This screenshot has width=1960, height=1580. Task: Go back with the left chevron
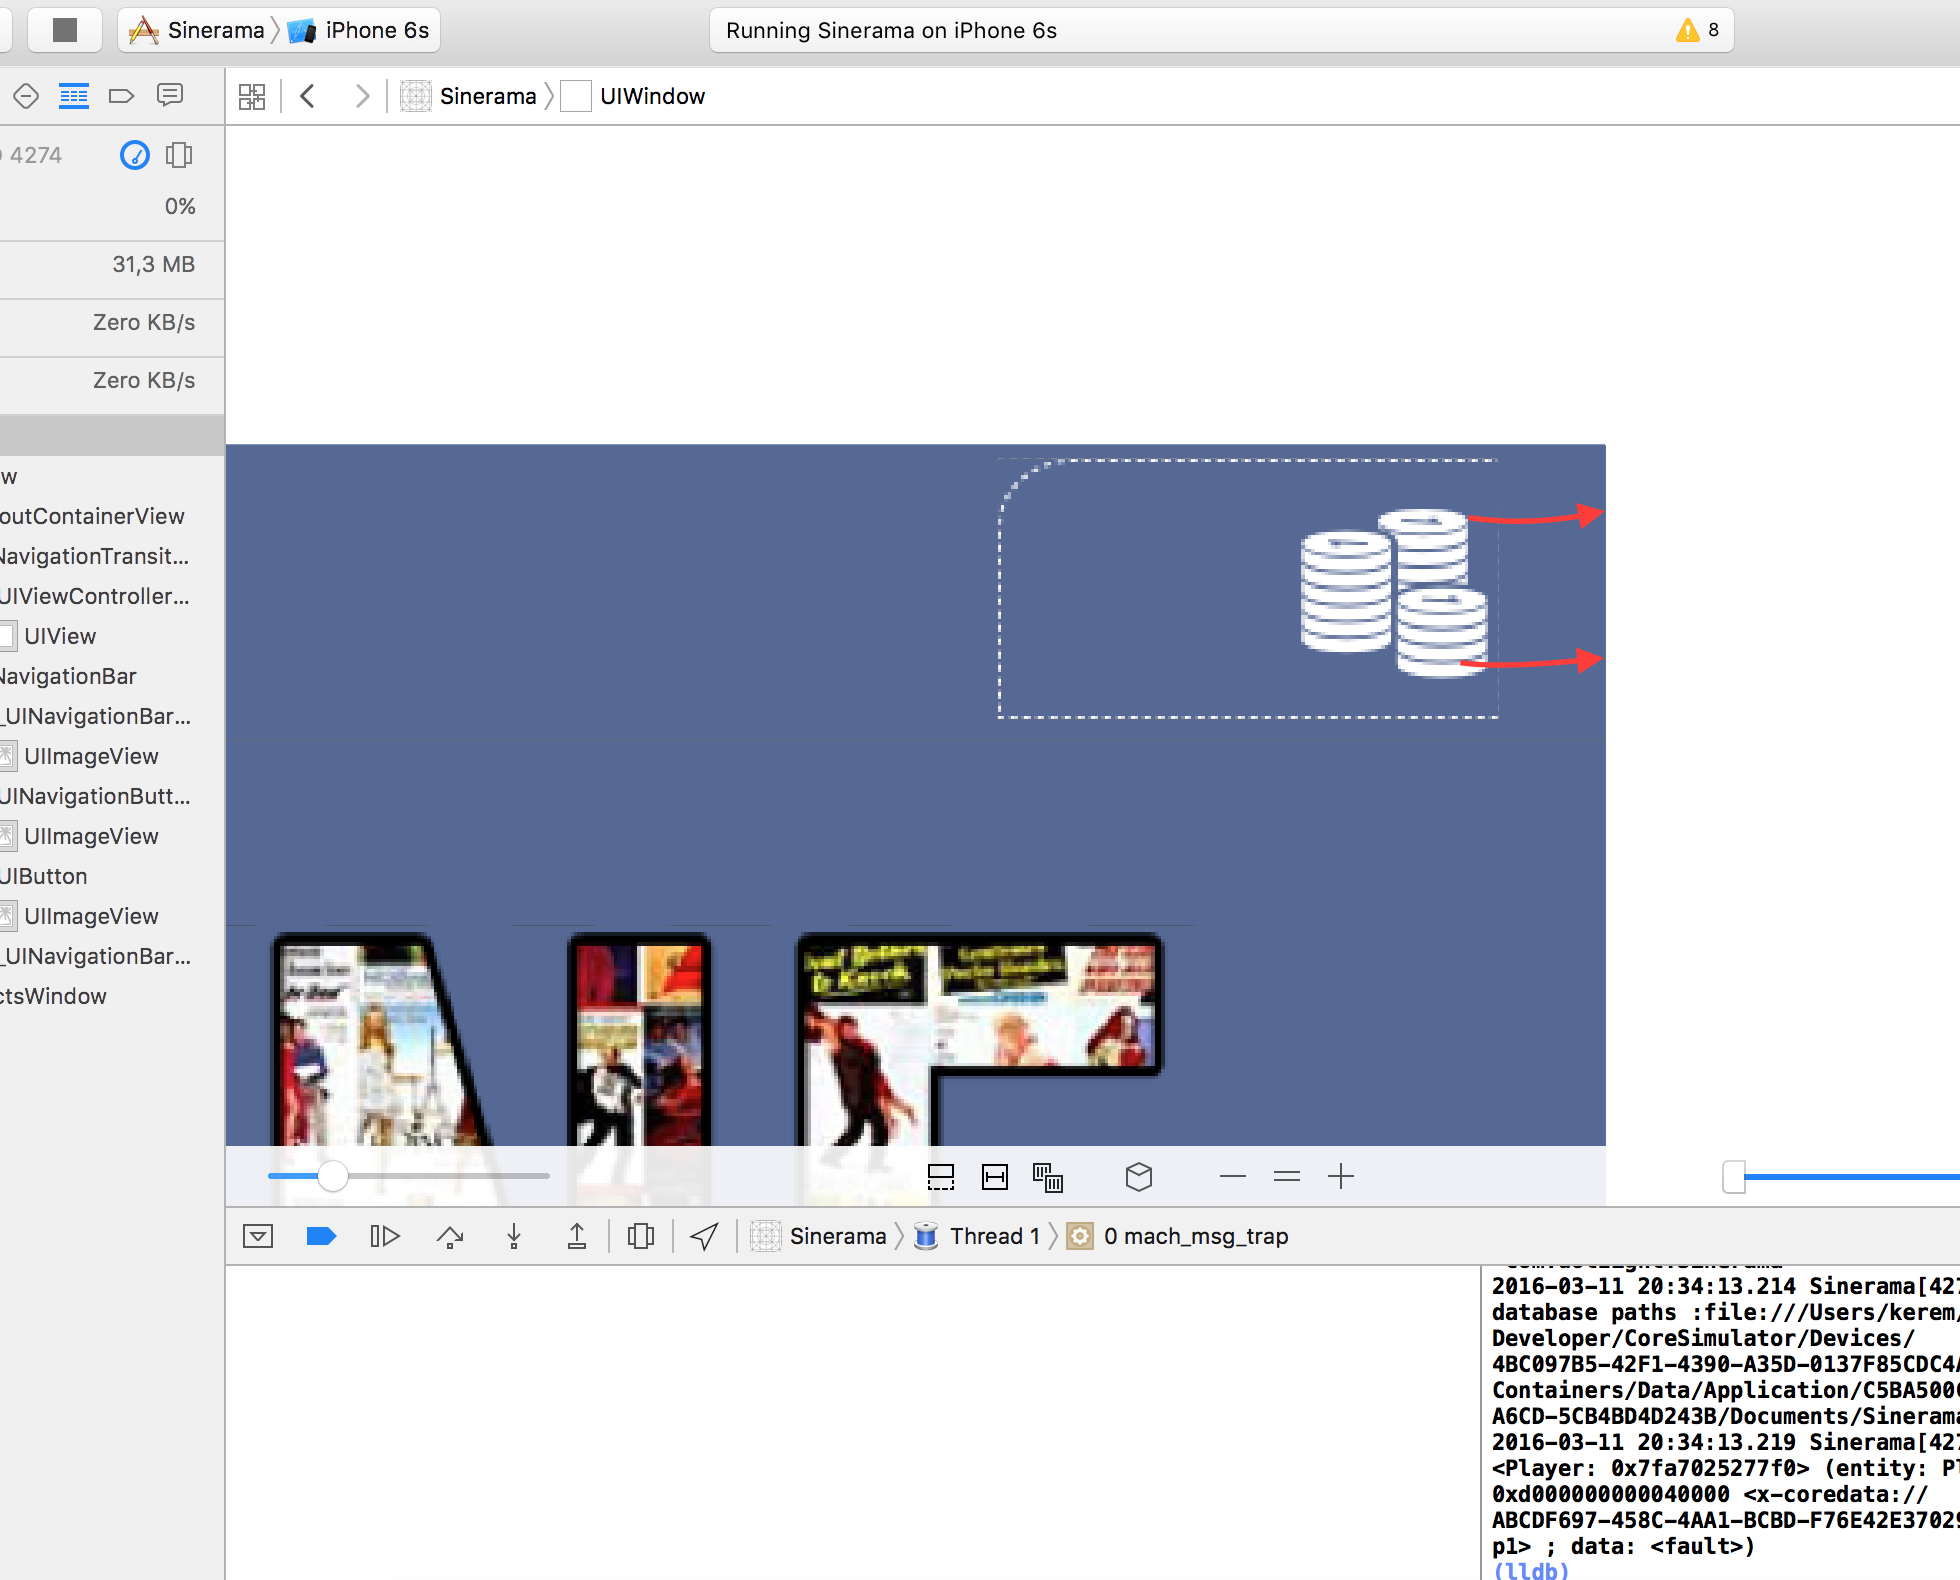coord(308,96)
